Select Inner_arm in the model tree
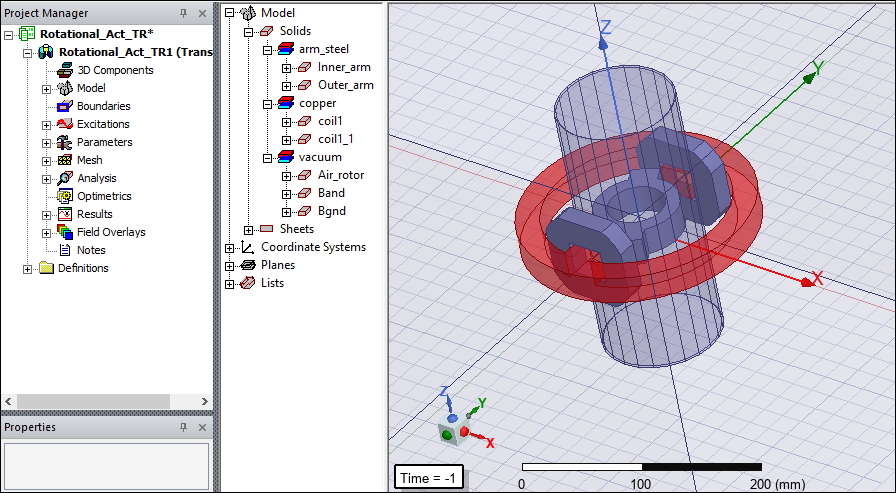The width and height of the screenshot is (896, 493). click(x=344, y=67)
